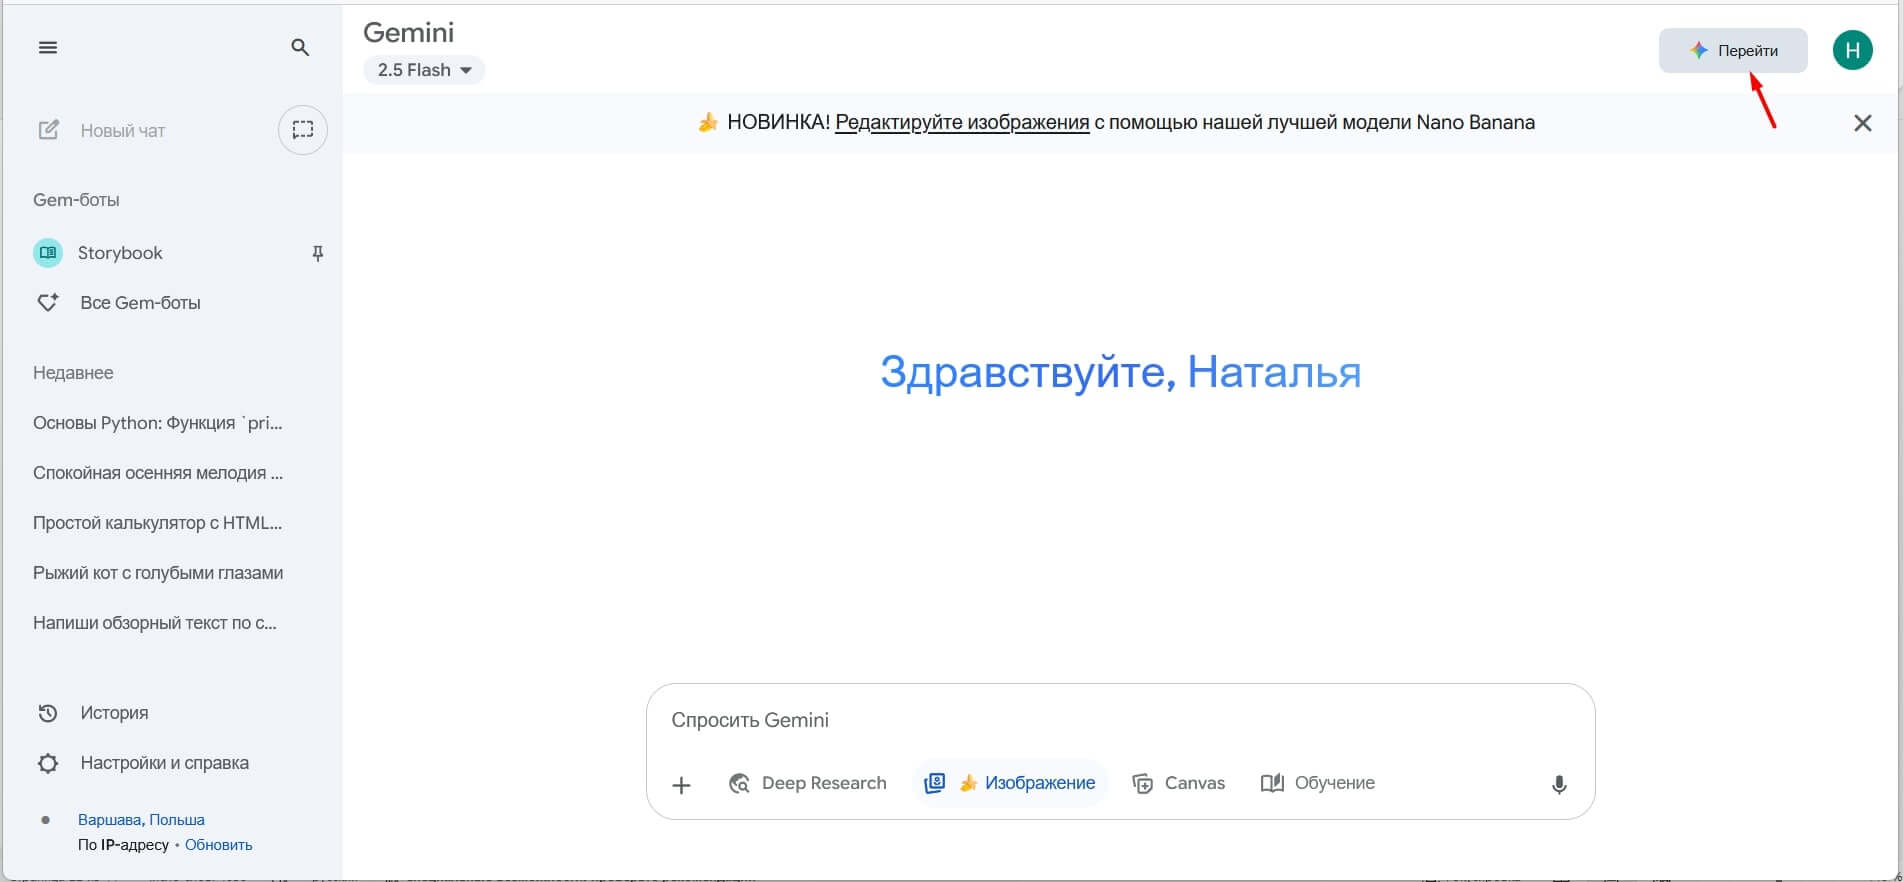
Task: Click the Settings gear icon
Action: (x=47, y=763)
